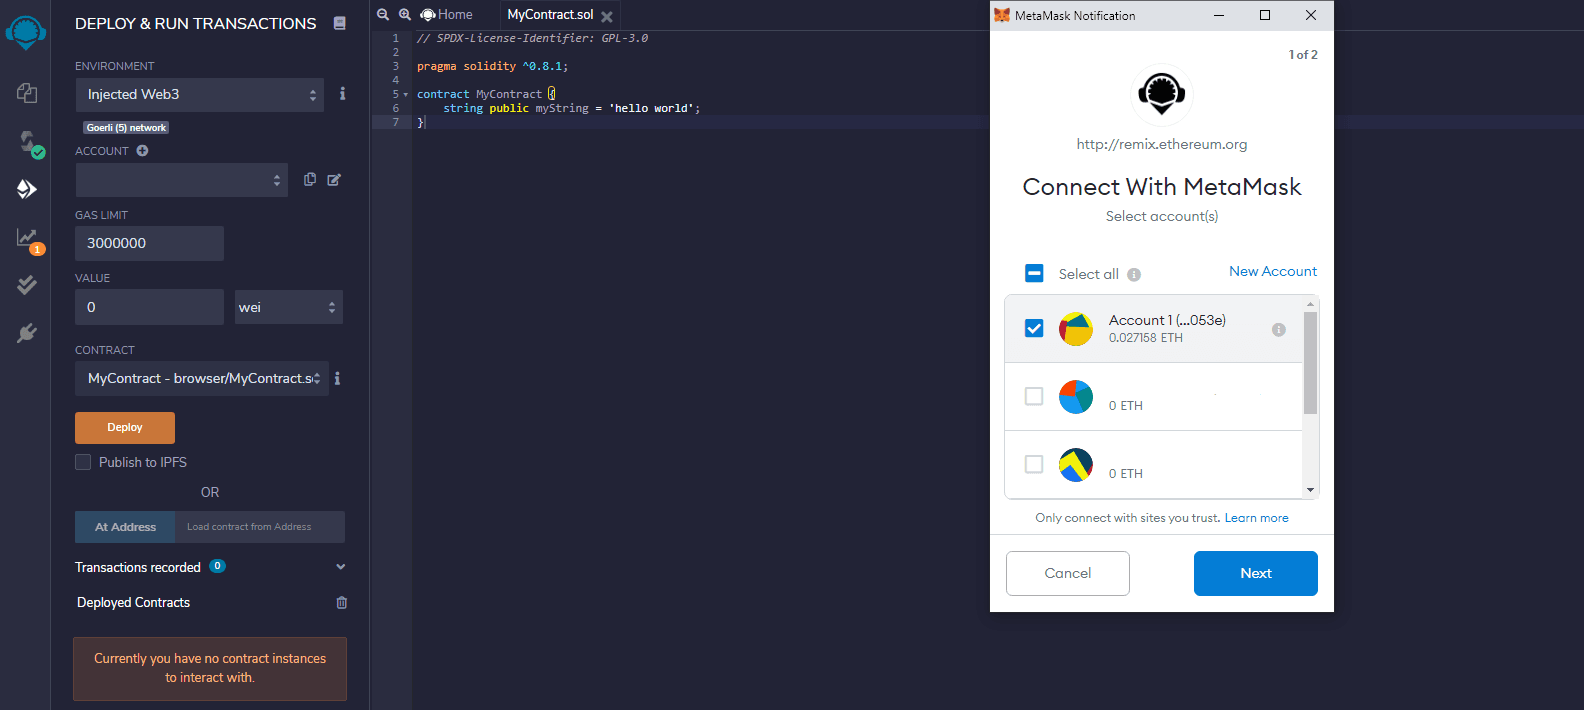Click the 'Deployed Contracts' heading
The image size is (1584, 710).
133,603
